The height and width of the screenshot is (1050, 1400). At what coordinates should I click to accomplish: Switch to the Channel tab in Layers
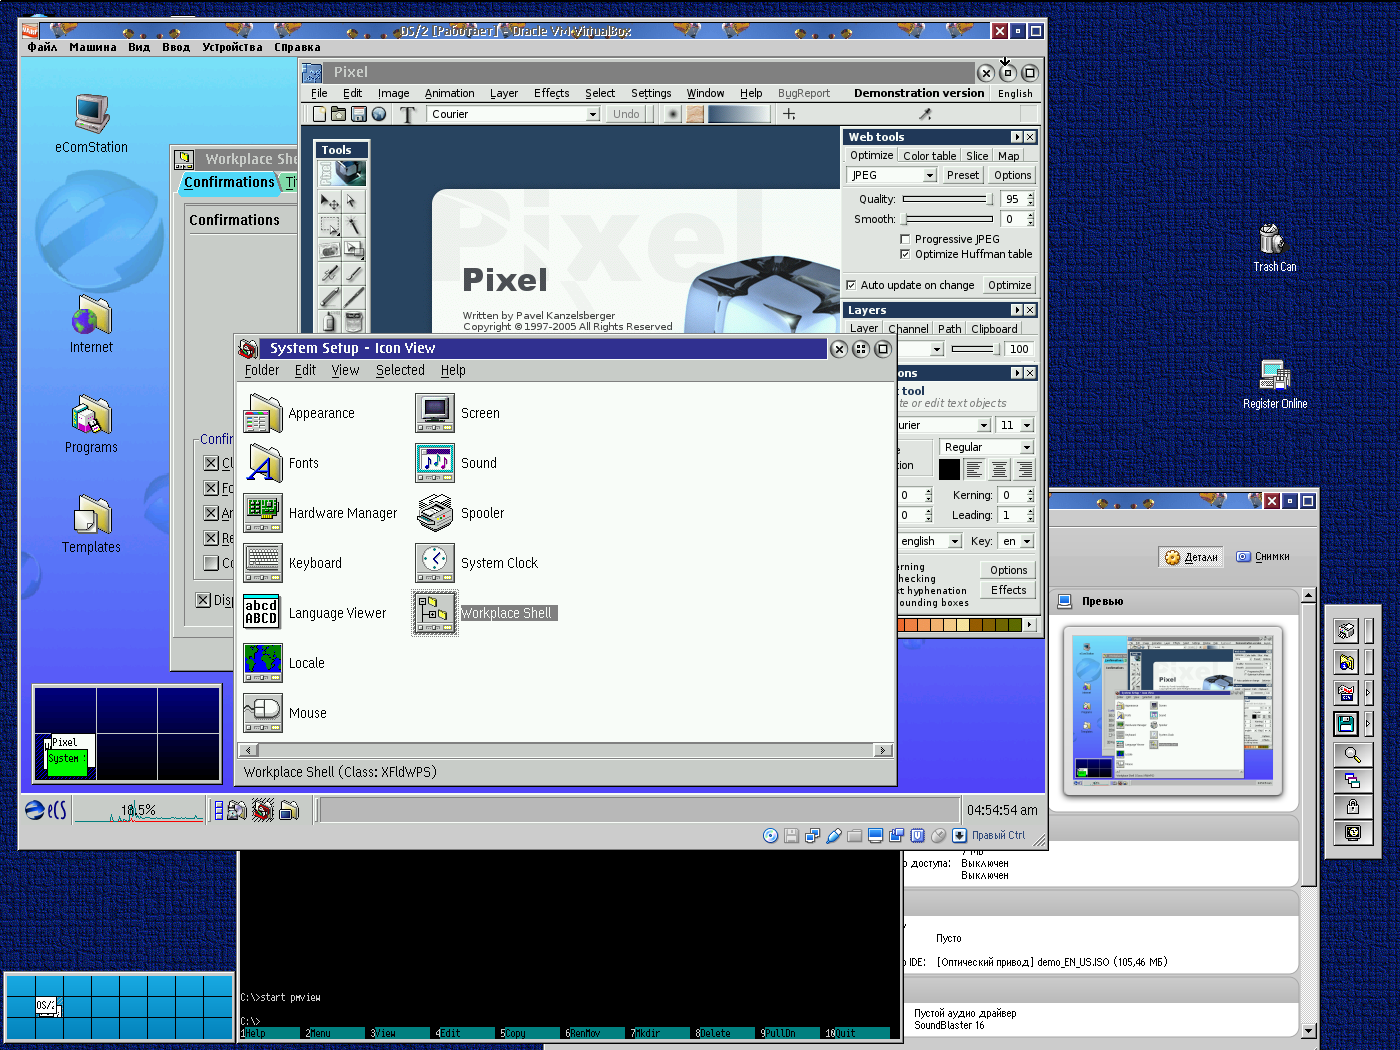[x=908, y=328]
